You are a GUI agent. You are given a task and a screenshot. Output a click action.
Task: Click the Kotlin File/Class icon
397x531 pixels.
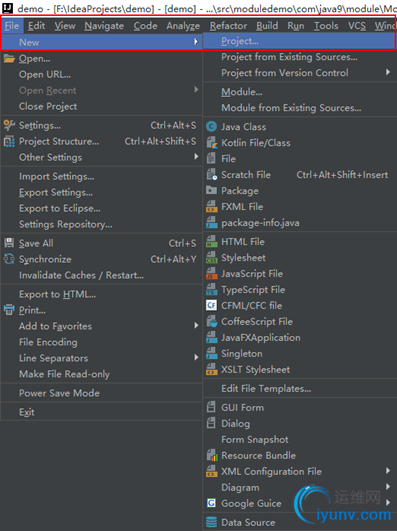click(x=212, y=143)
